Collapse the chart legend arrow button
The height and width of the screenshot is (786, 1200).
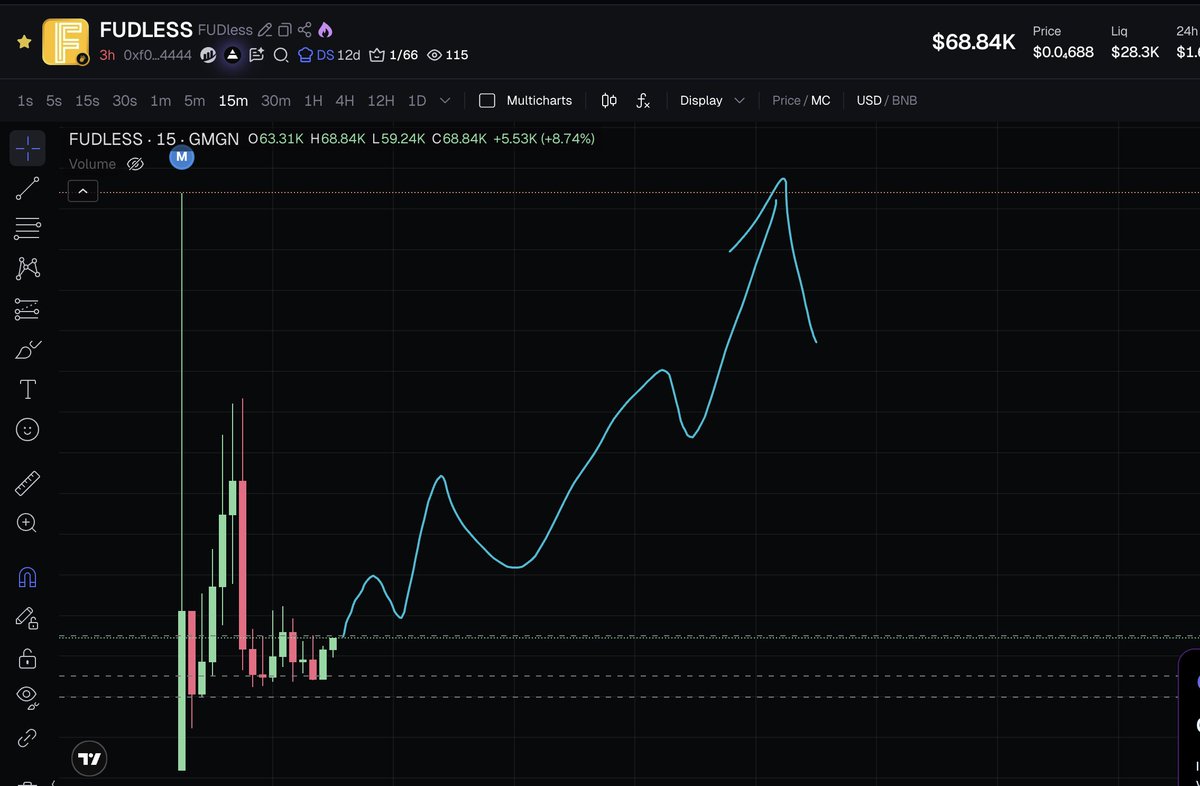[83, 191]
